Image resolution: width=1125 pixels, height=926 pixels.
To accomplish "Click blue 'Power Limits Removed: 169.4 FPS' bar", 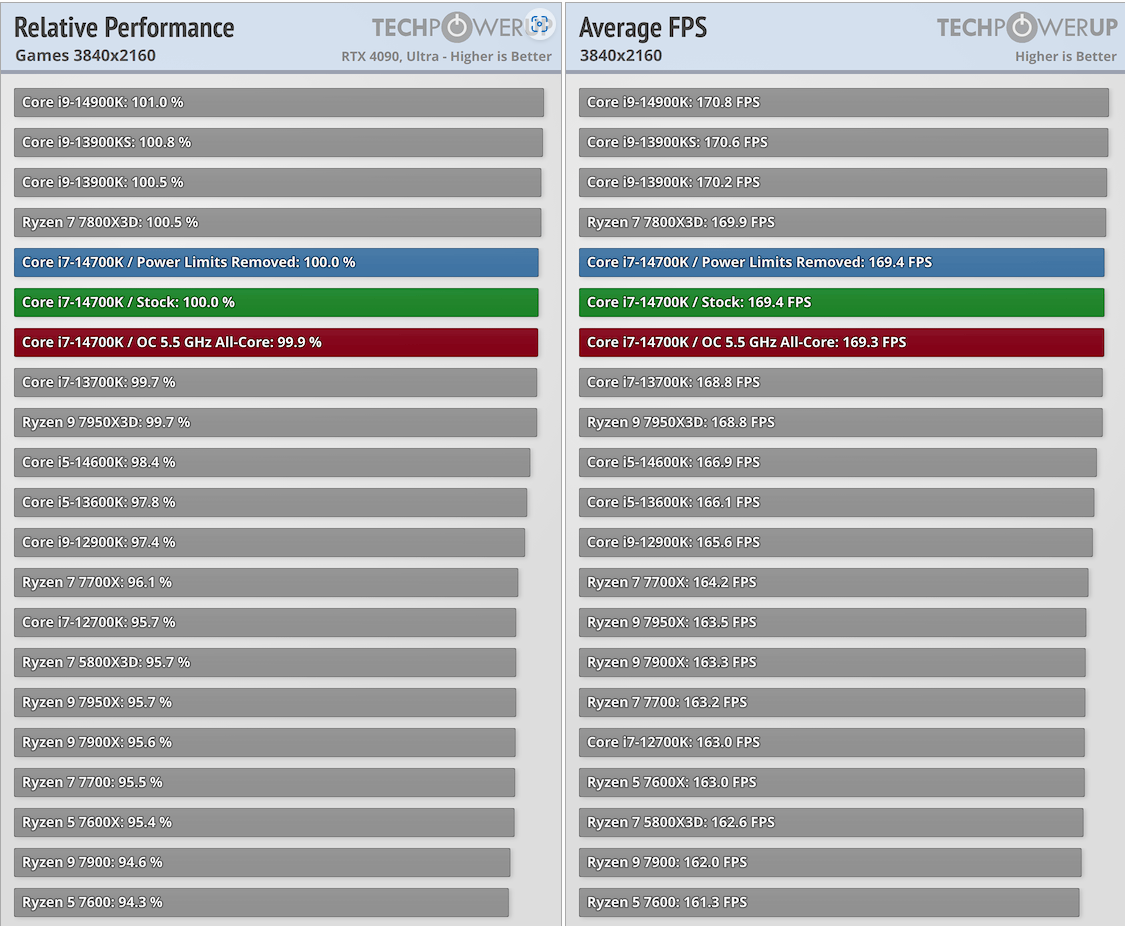I will (842, 263).
